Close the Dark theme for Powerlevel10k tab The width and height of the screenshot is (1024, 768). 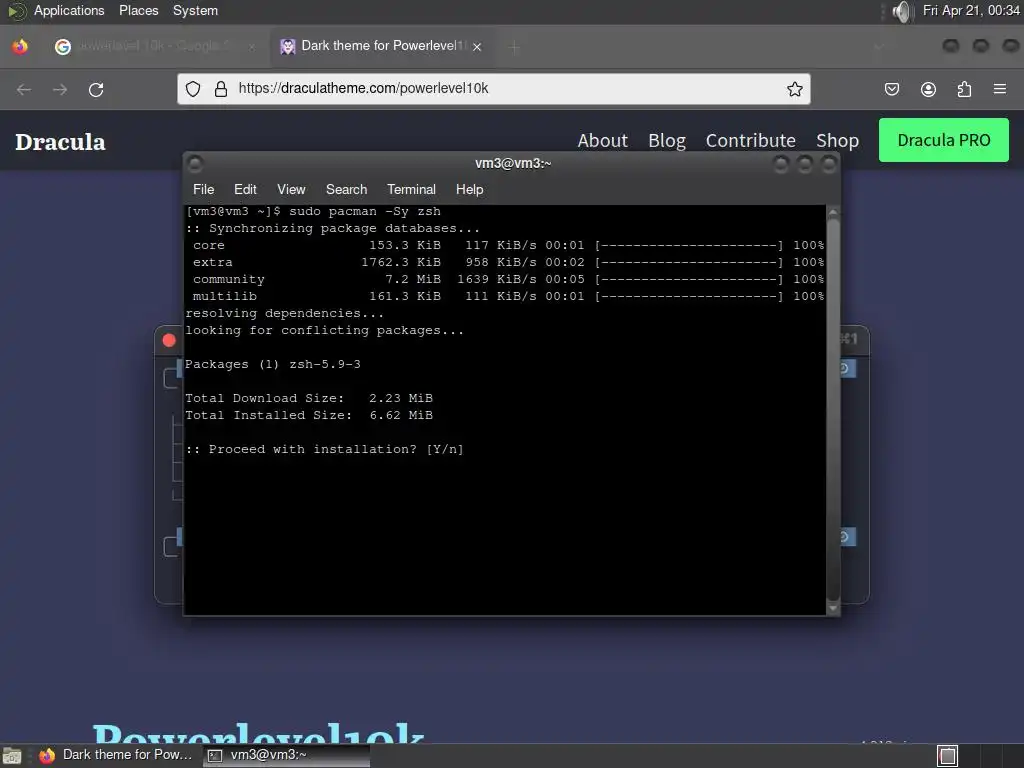(x=477, y=47)
